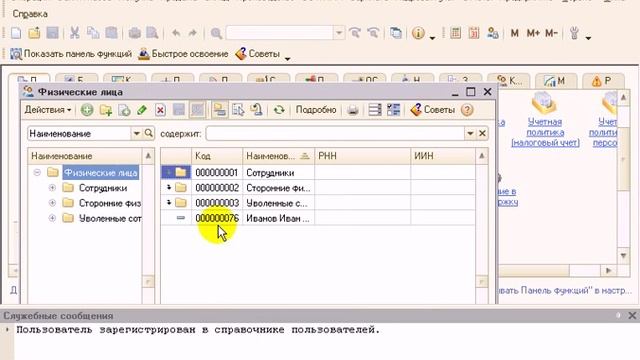Select the Уволенные с... table row
This screenshot has width=640, height=360.
click(318, 203)
